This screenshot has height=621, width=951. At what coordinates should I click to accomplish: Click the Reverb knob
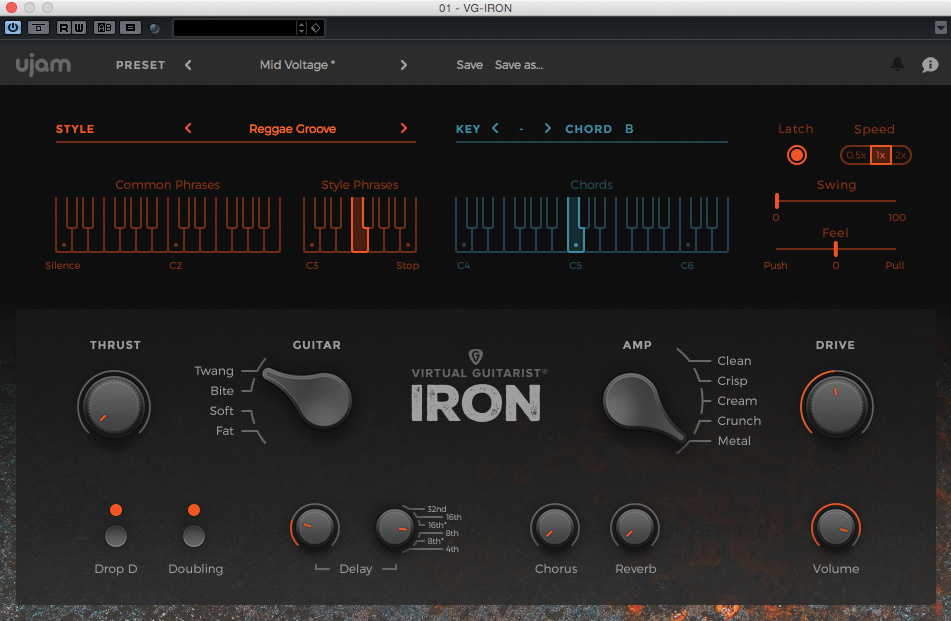click(635, 527)
